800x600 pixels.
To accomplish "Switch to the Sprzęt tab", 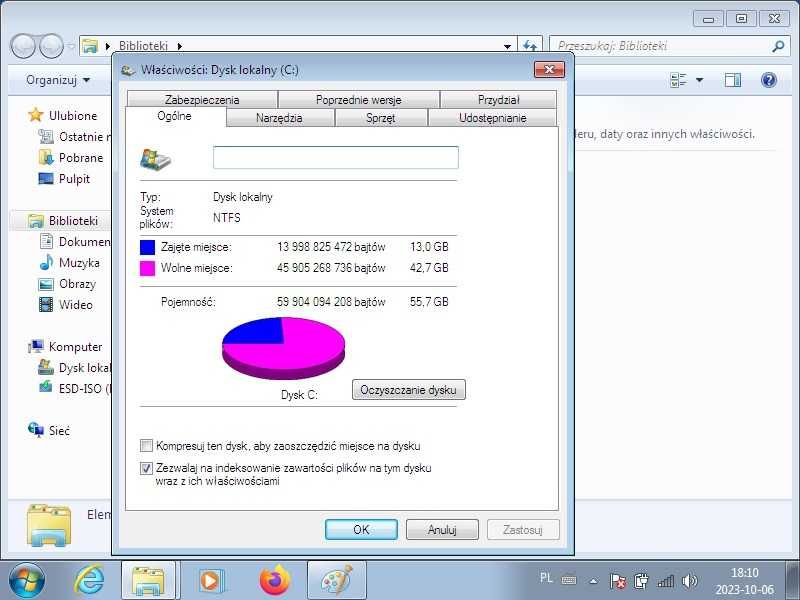I will coord(381,118).
